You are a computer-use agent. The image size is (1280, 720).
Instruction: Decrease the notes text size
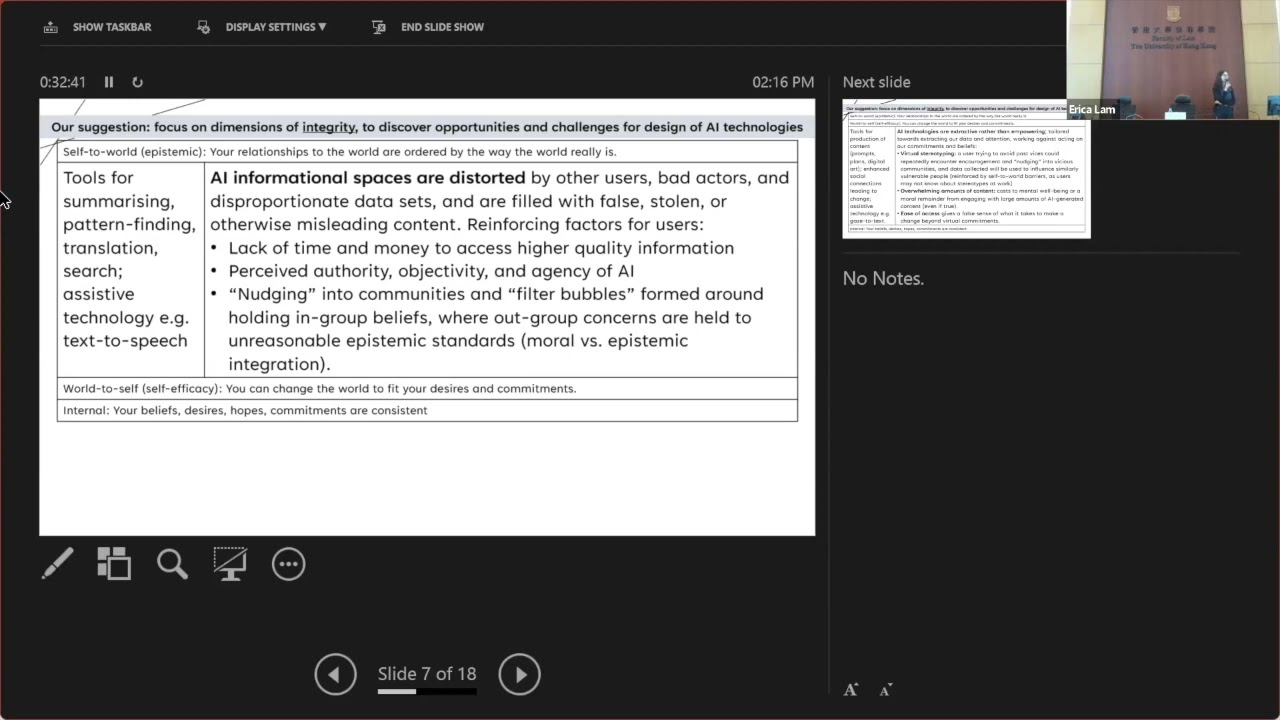[x=885, y=690]
